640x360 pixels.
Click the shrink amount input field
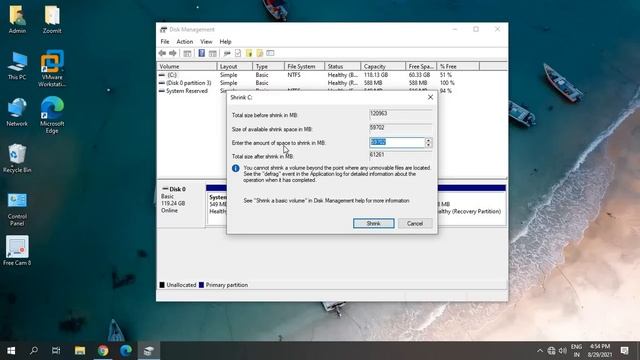pos(397,142)
